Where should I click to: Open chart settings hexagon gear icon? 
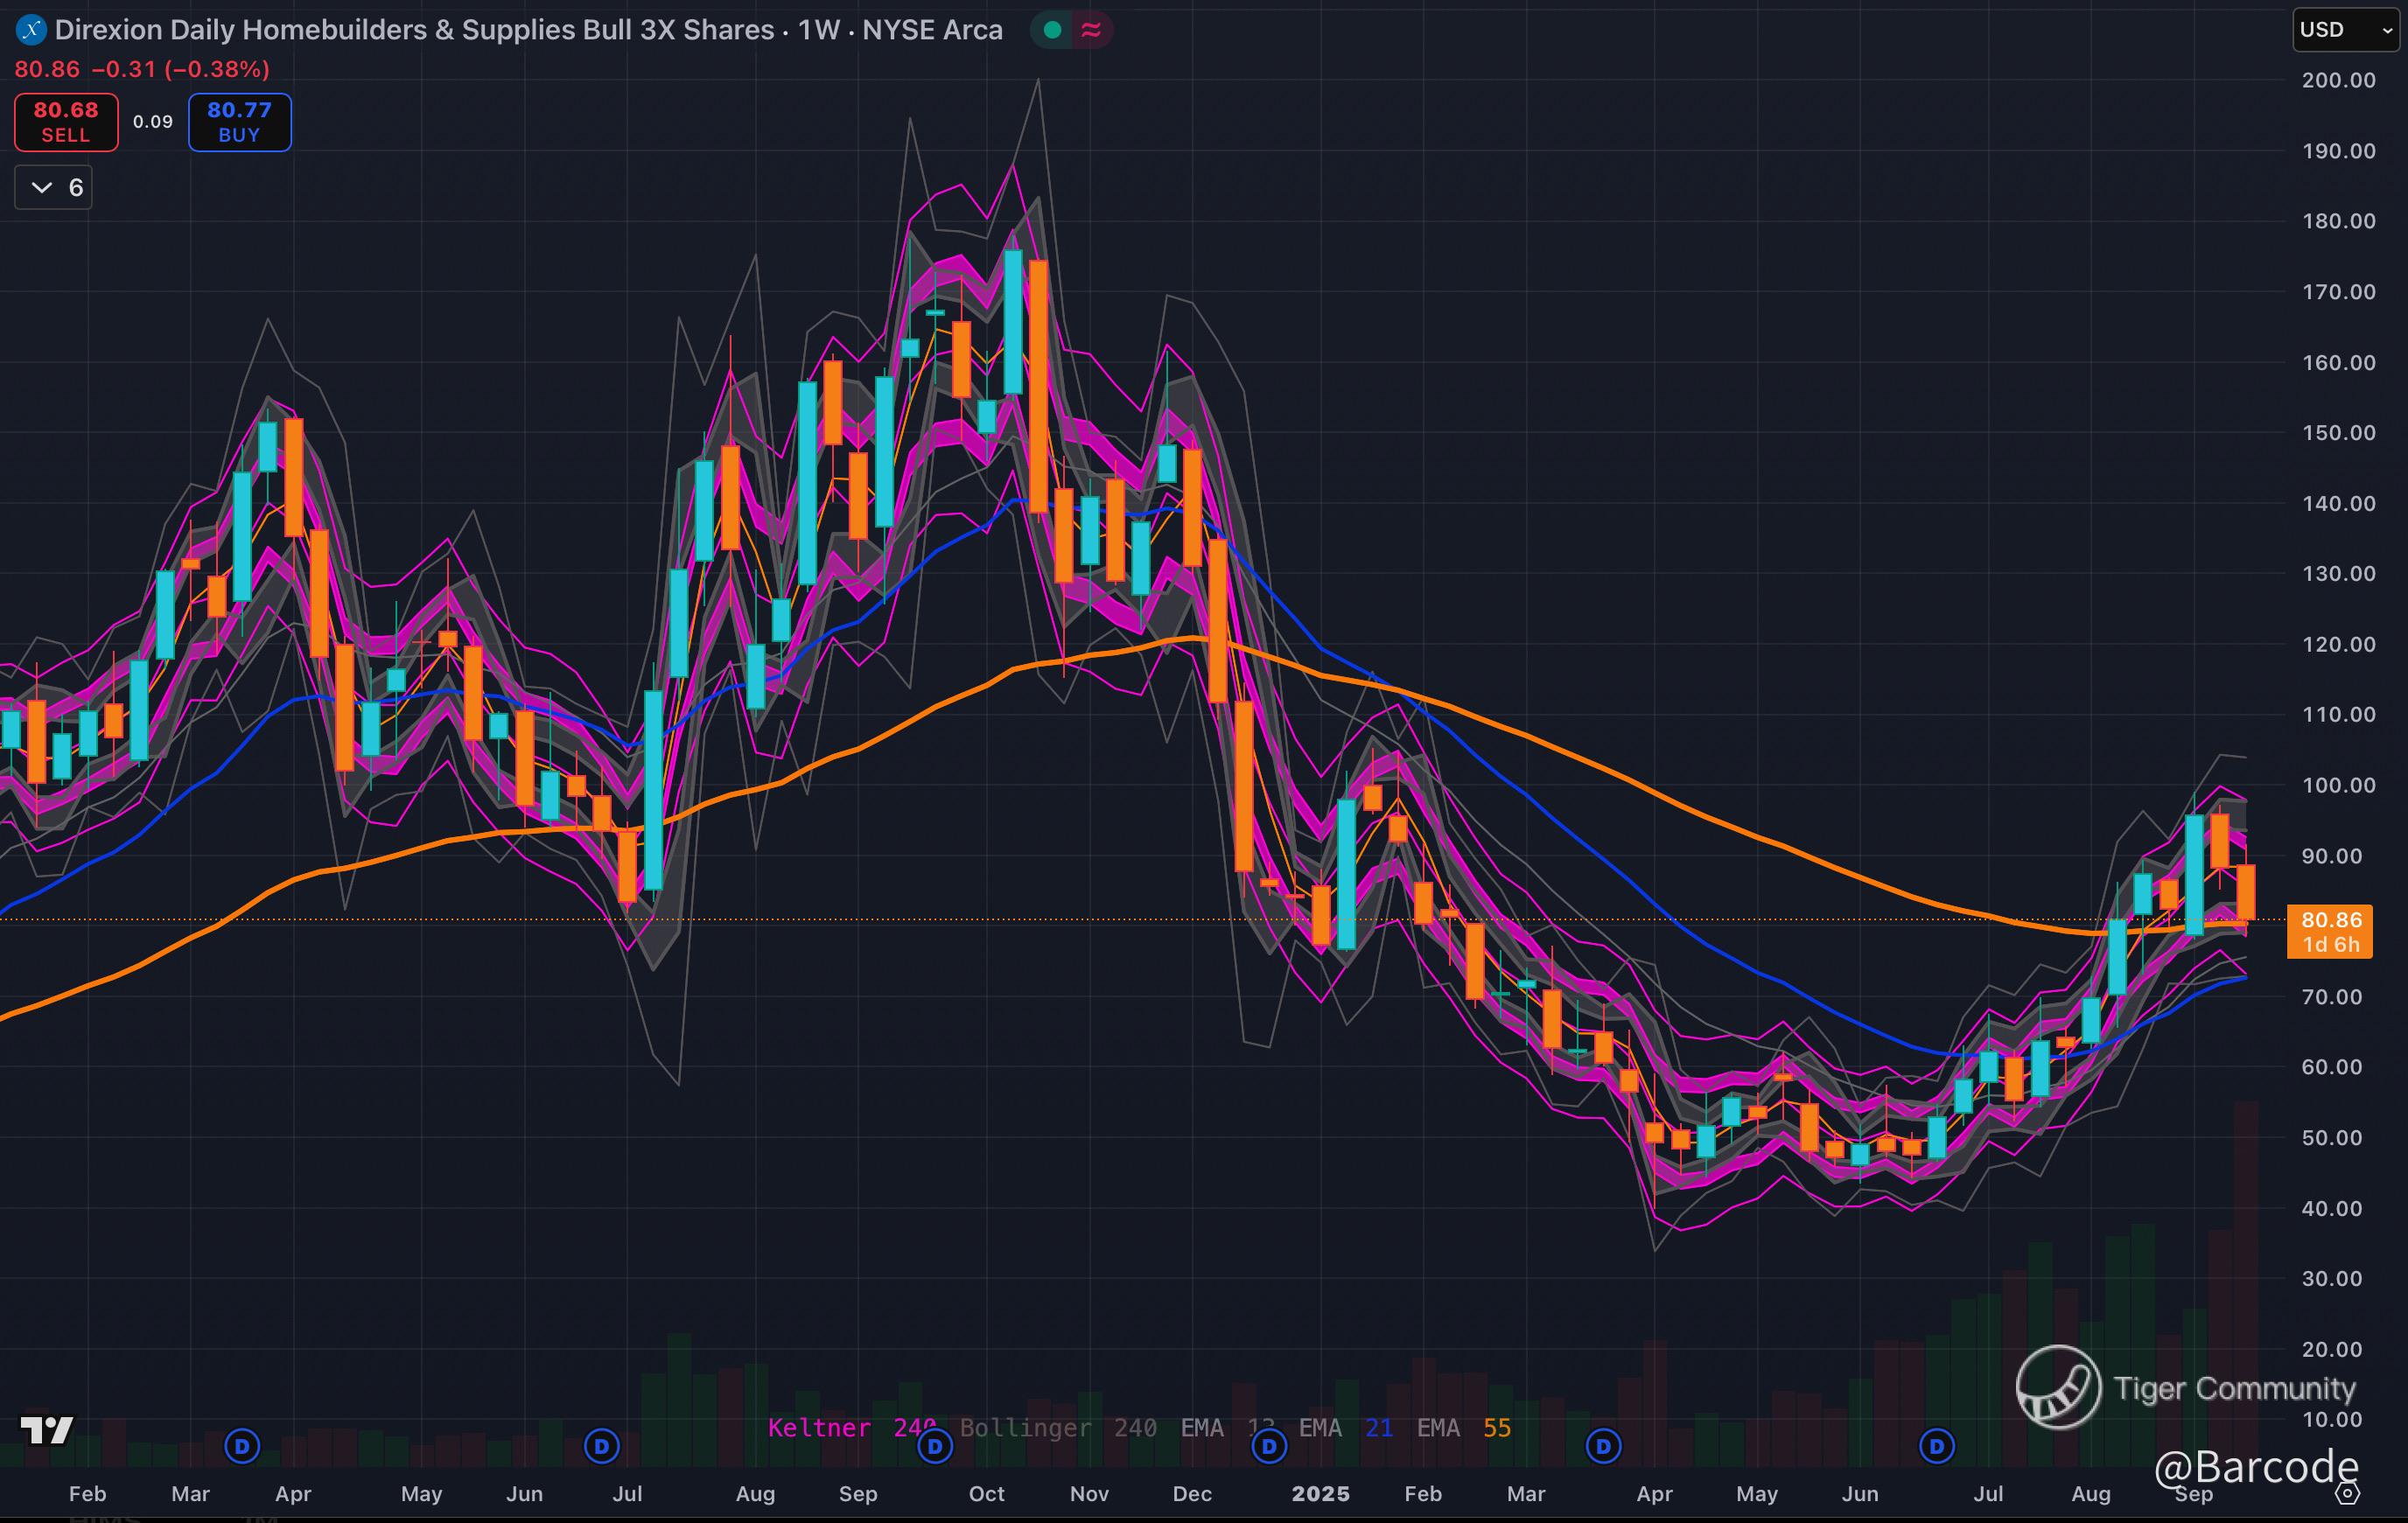tap(2347, 1494)
